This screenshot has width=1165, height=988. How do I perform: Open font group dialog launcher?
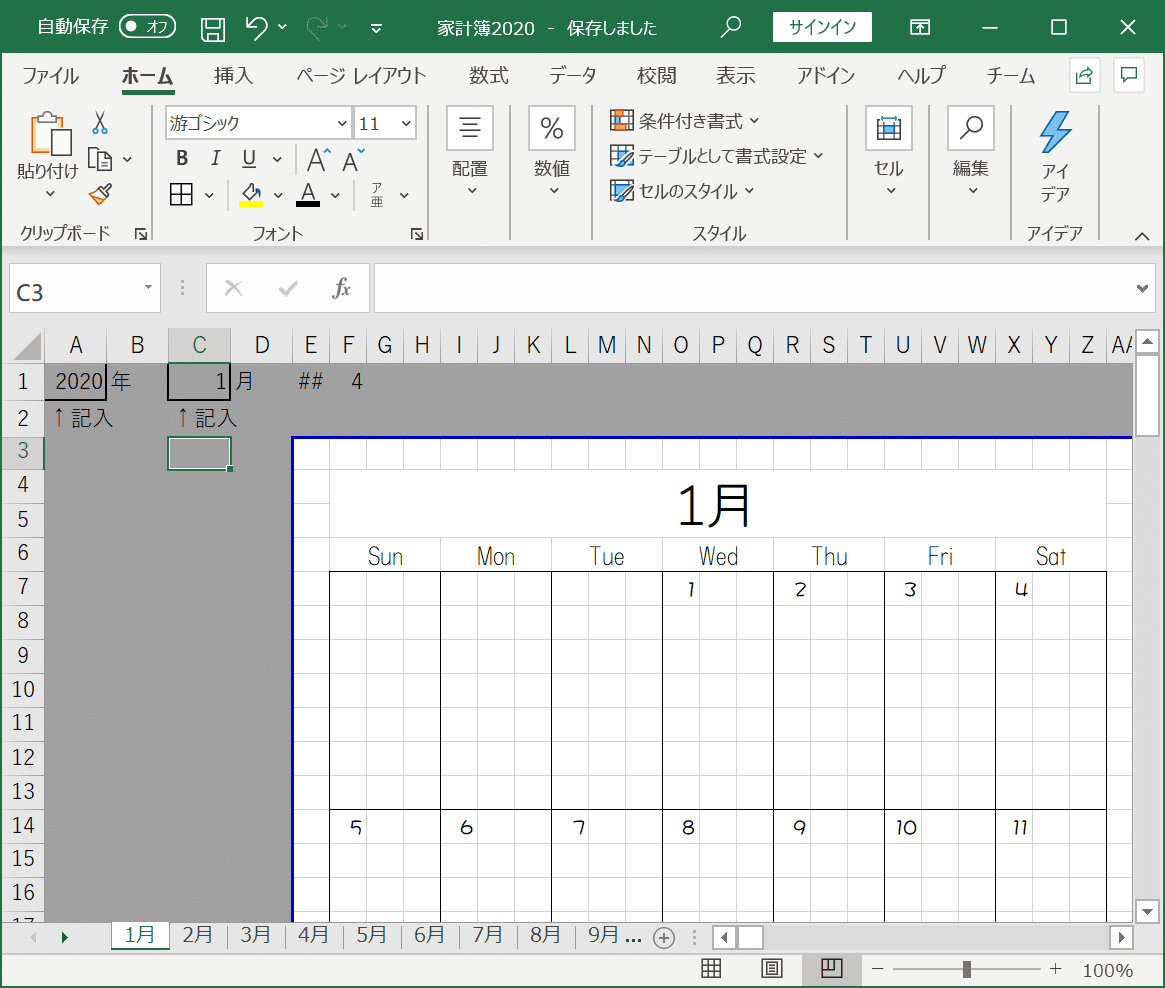click(x=417, y=234)
